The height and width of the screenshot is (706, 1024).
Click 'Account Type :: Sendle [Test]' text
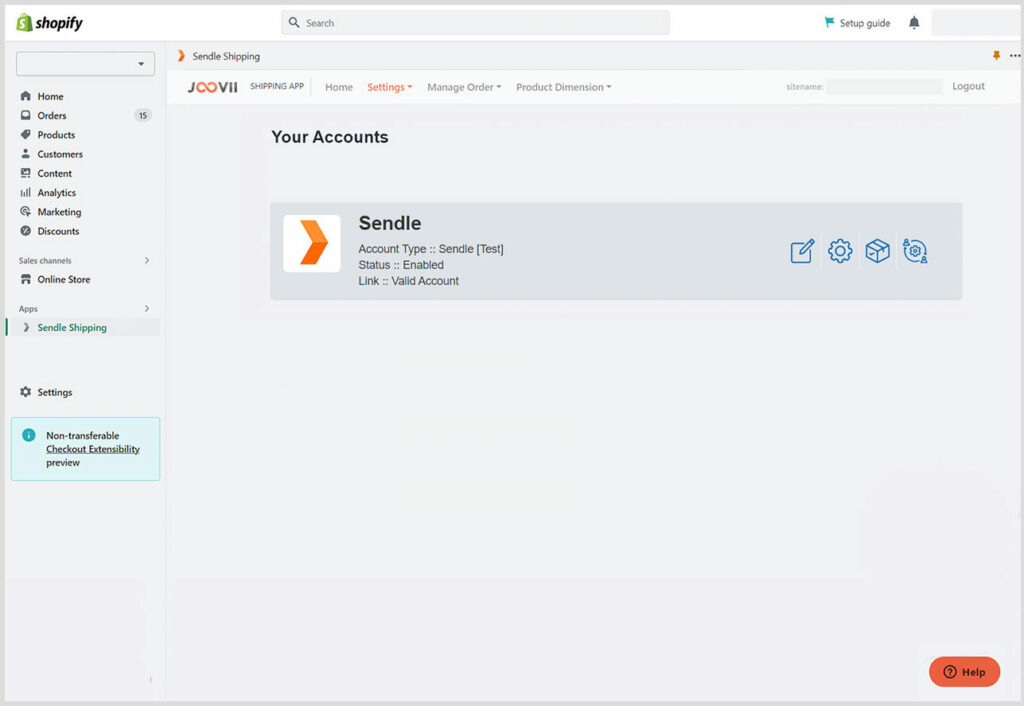pyautogui.click(x=431, y=249)
